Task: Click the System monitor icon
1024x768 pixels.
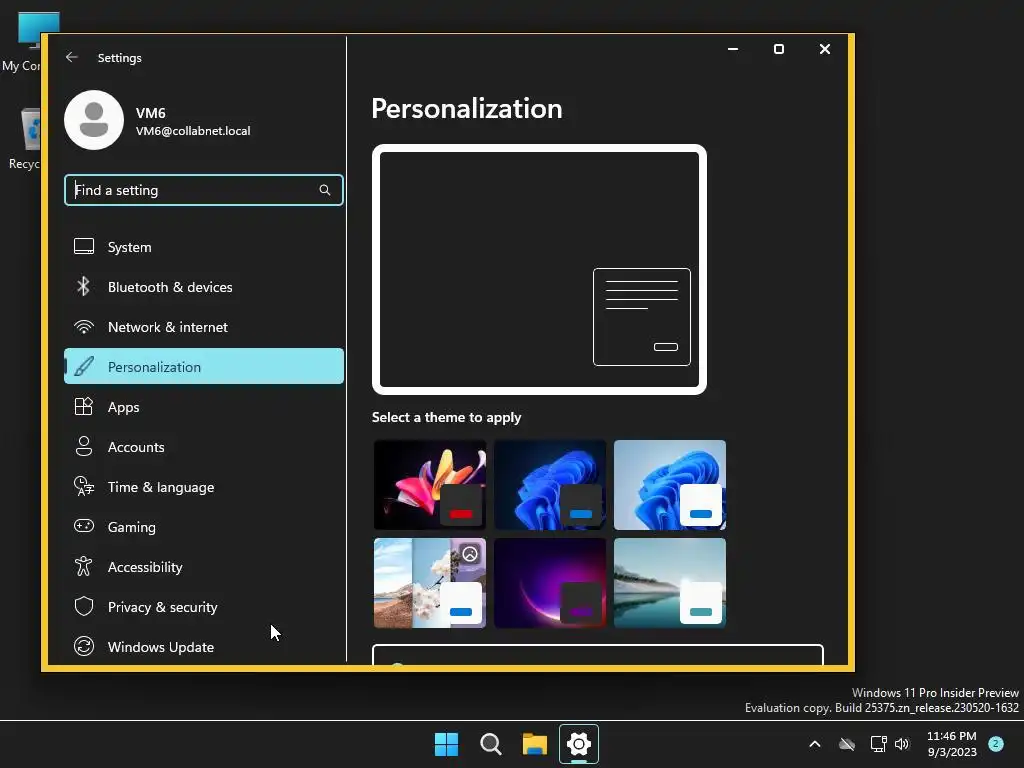Action: click(84, 247)
